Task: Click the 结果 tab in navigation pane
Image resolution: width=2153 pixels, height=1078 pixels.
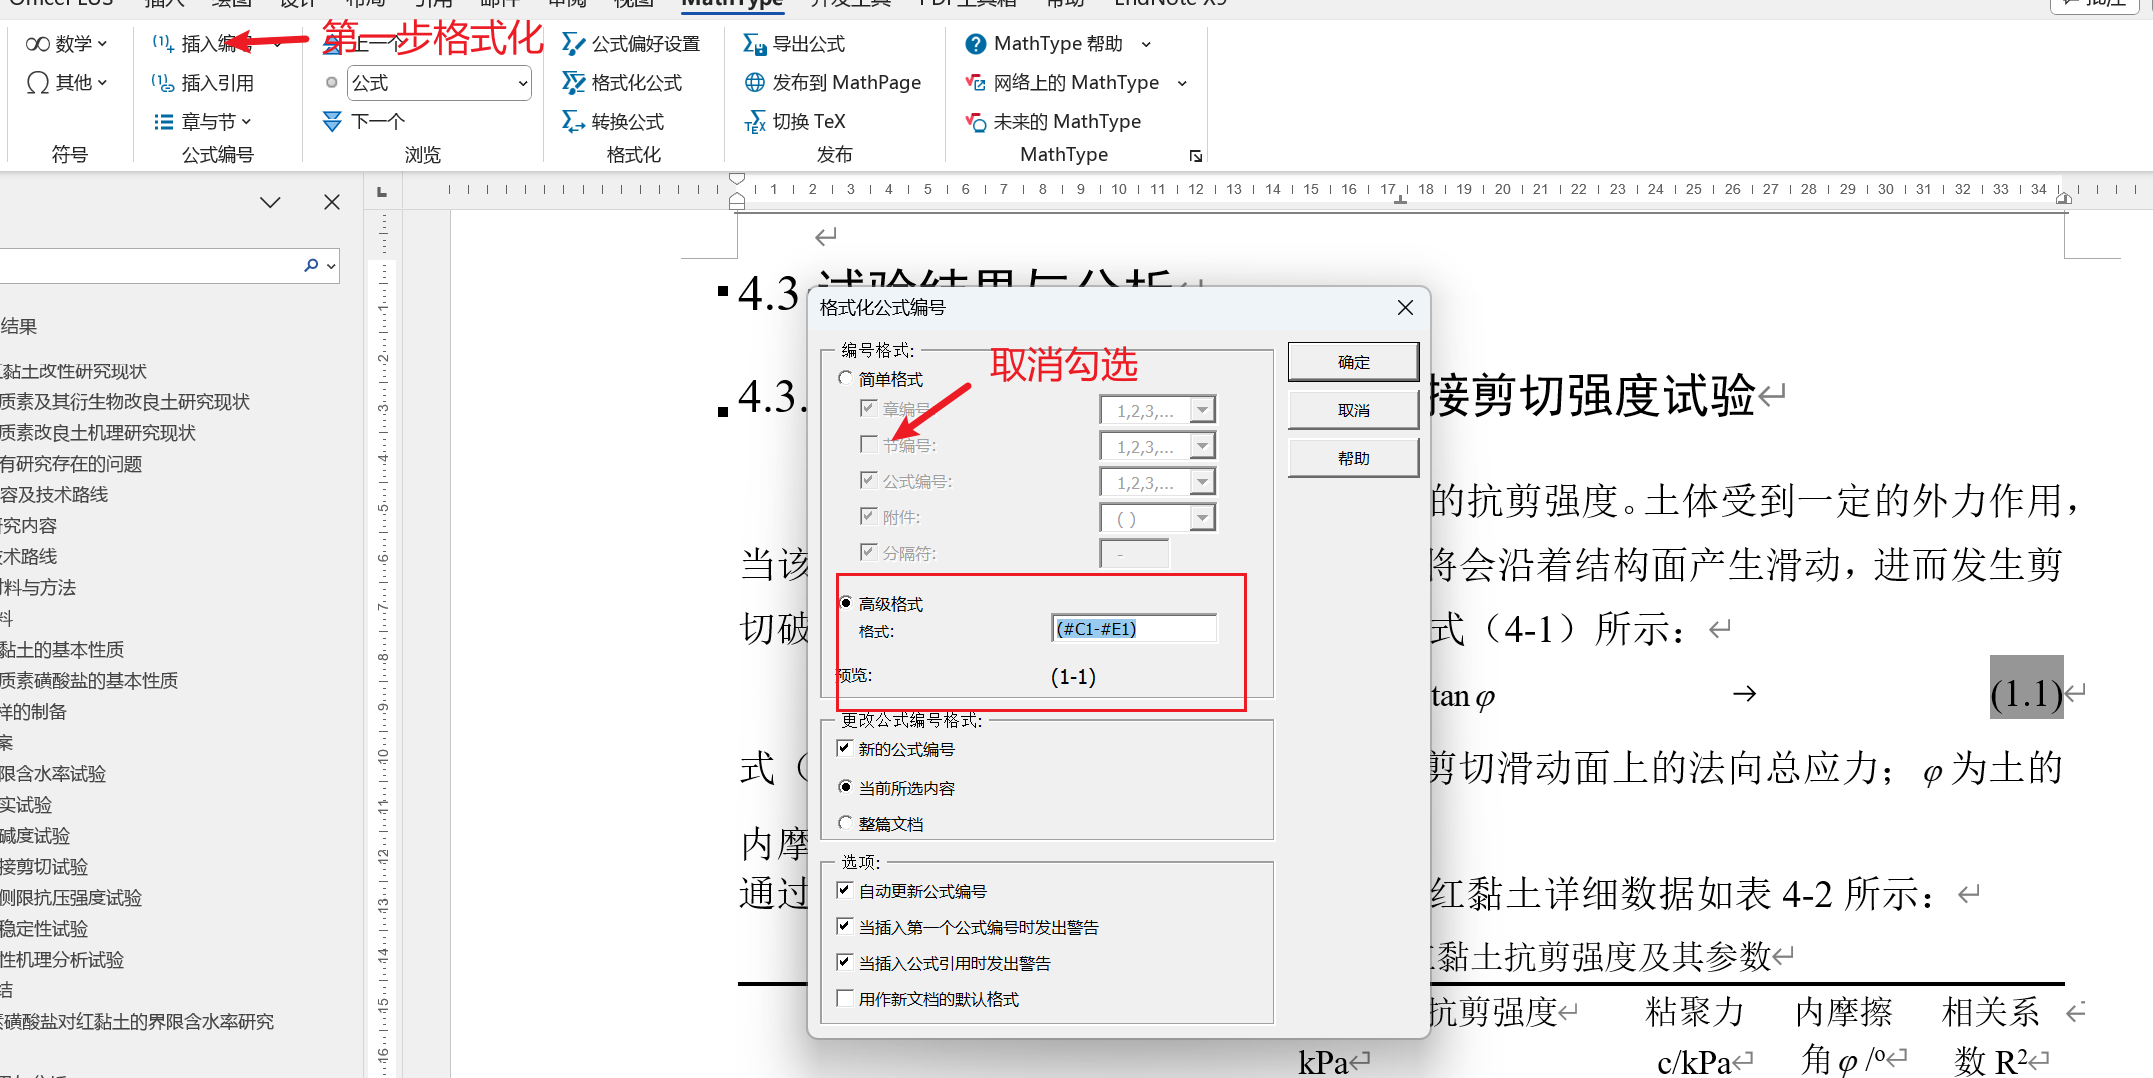Action: [19, 326]
